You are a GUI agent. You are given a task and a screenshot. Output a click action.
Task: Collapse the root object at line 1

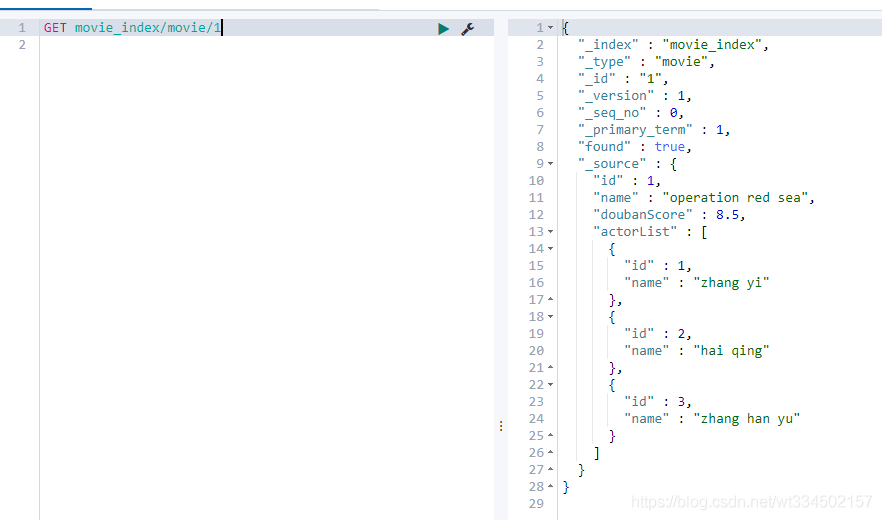pos(551,28)
